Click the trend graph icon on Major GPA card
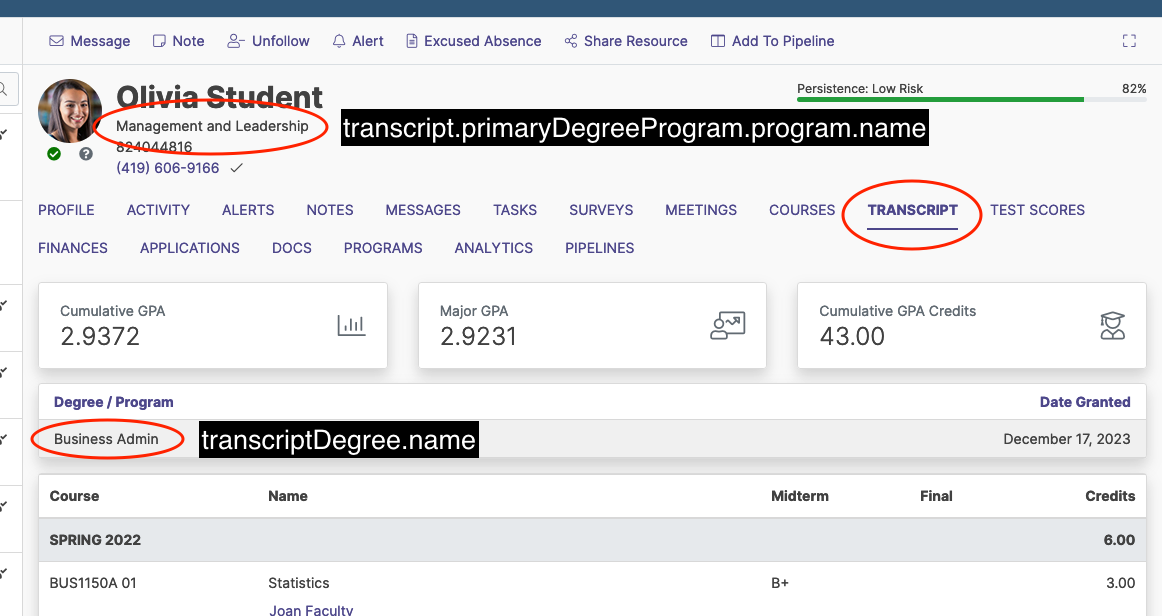1162x616 pixels. pos(729,325)
